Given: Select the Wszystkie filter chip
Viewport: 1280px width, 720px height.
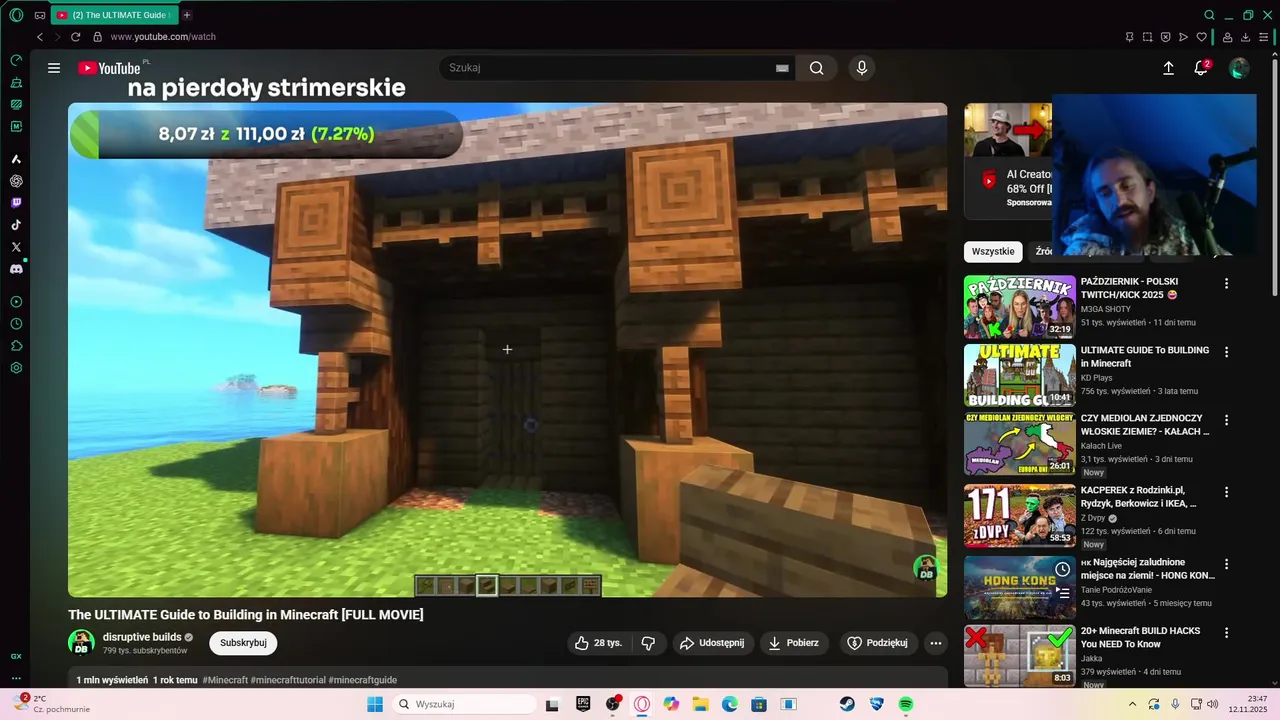Looking at the screenshot, I should [x=993, y=252].
